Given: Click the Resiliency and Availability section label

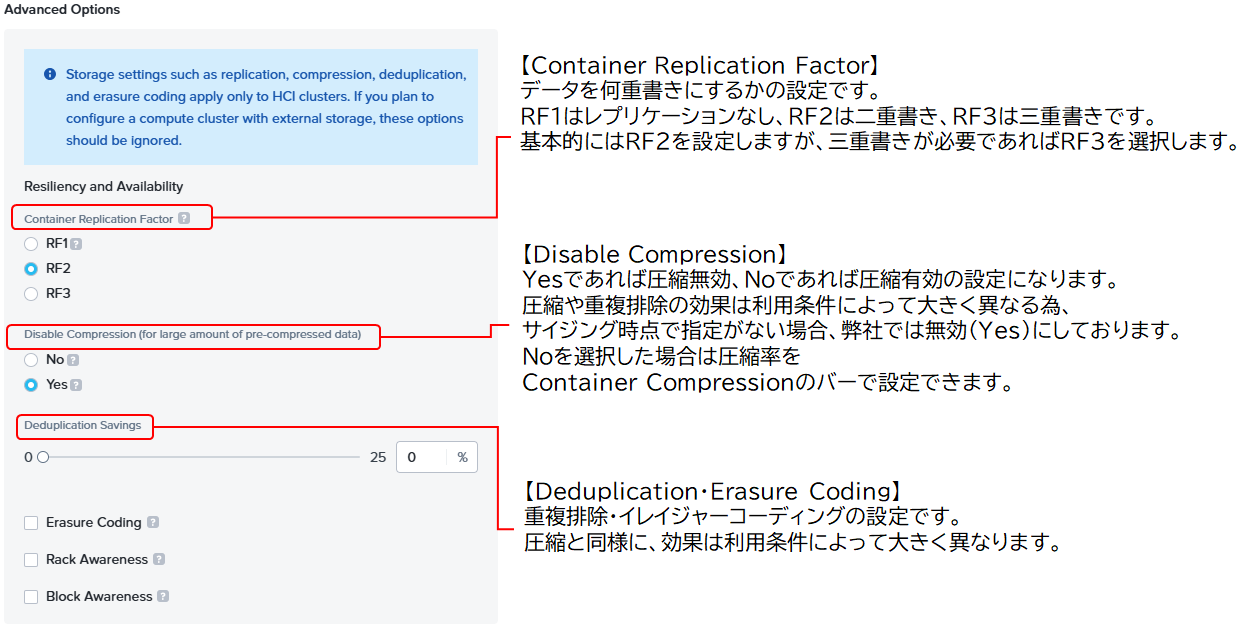Looking at the screenshot, I should pos(103,186).
